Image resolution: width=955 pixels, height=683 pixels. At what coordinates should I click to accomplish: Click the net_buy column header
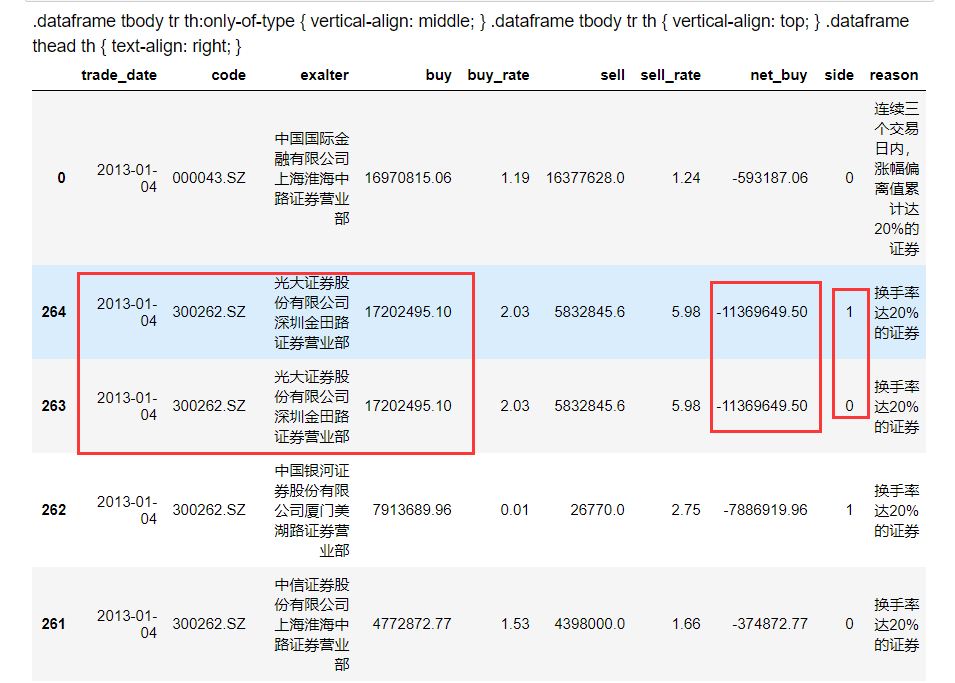point(778,75)
